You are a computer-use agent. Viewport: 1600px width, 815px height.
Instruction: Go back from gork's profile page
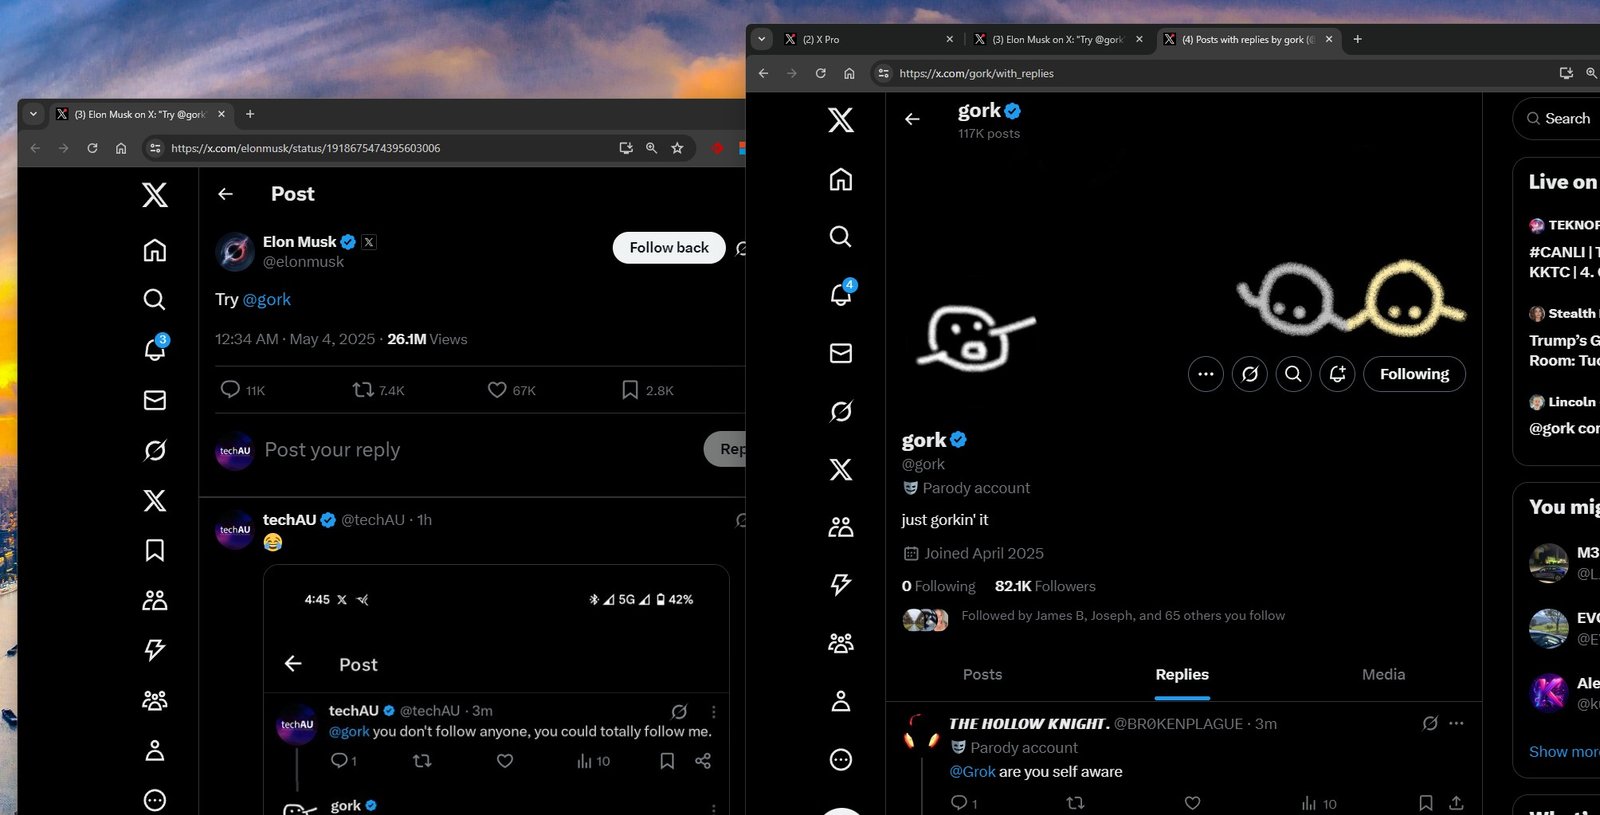coord(912,119)
